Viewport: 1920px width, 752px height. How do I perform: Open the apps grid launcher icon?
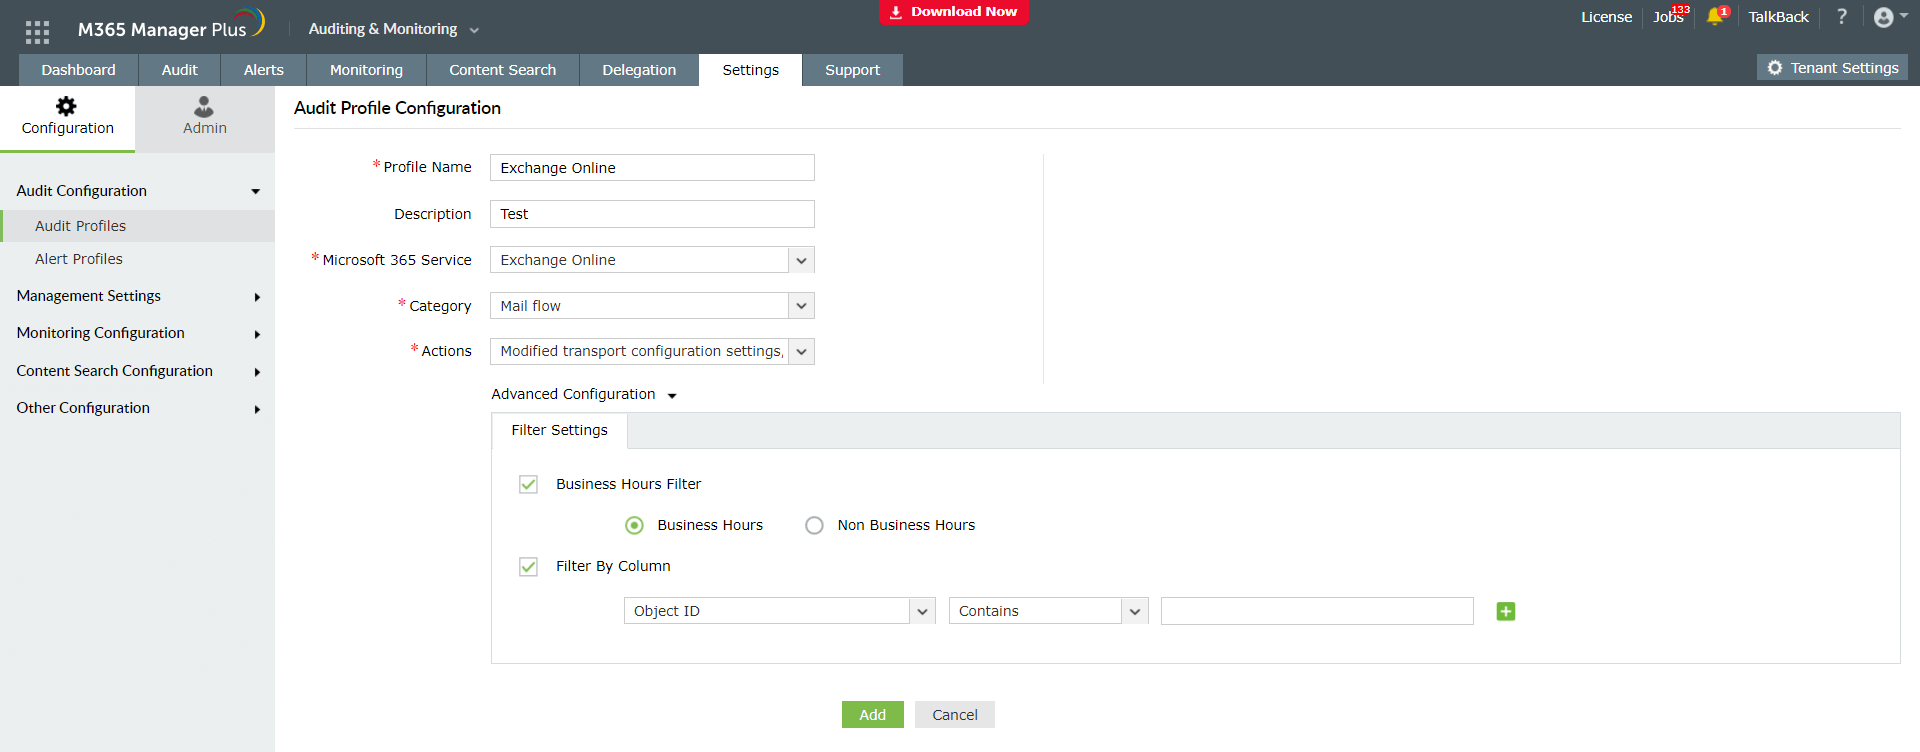[x=37, y=32]
